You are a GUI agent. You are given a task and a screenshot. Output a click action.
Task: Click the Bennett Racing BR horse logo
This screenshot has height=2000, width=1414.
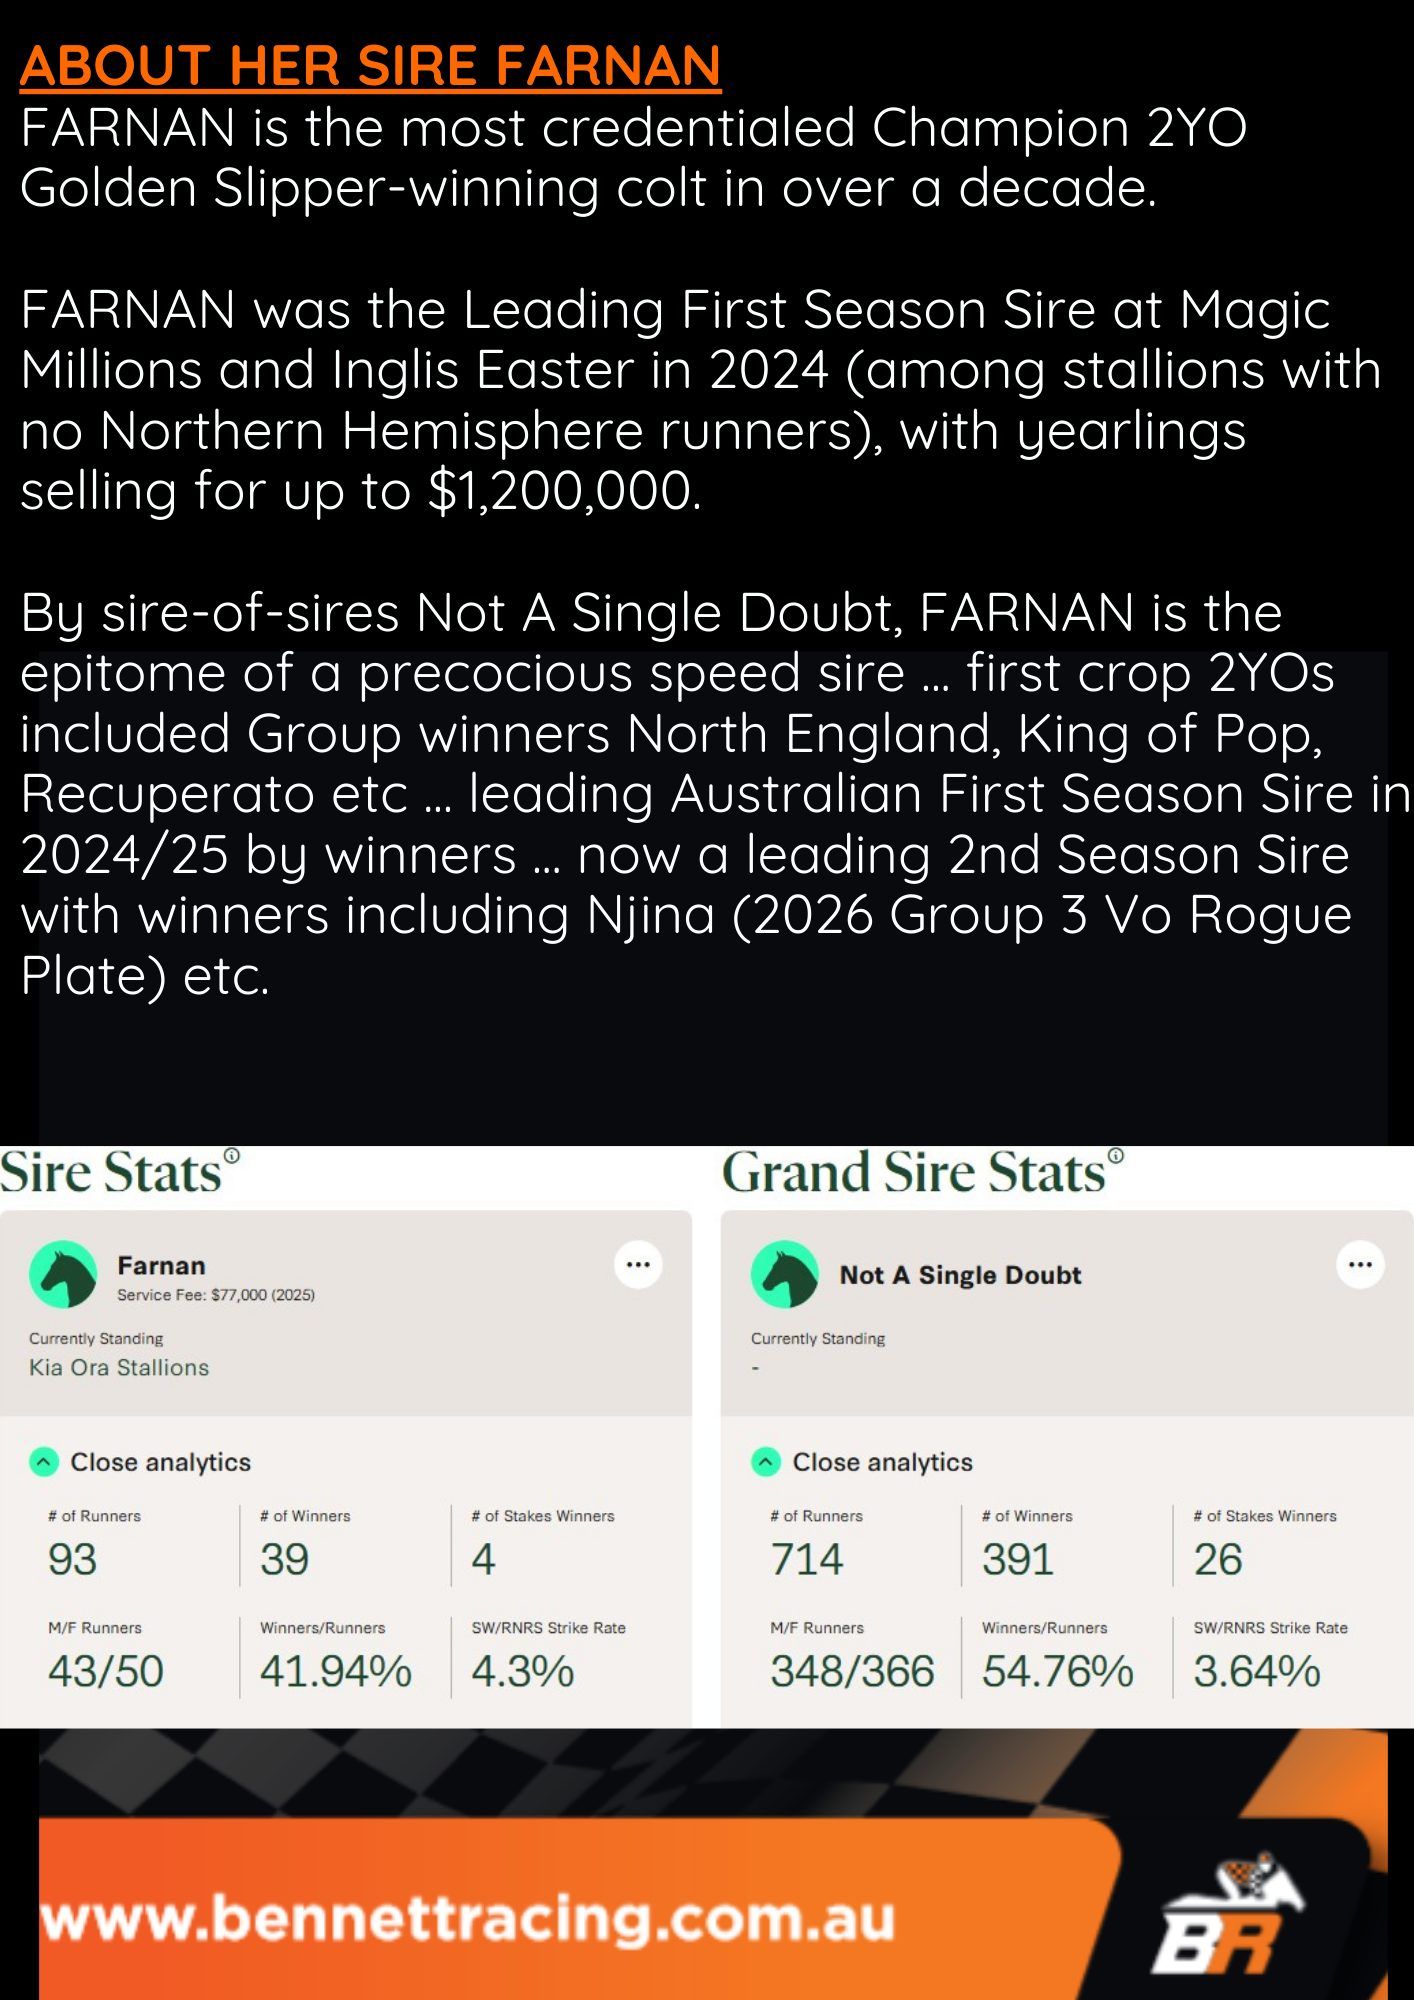coord(1230,1913)
